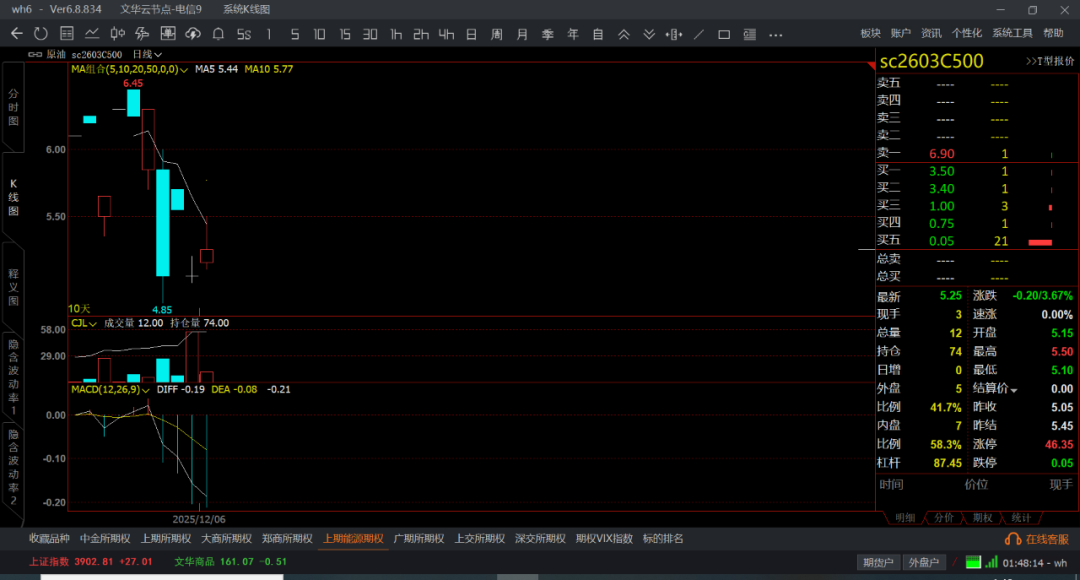The width and height of the screenshot is (1080, 580).
Task: Click the back arrow icon in toolbar
Action: click(17, 34)
